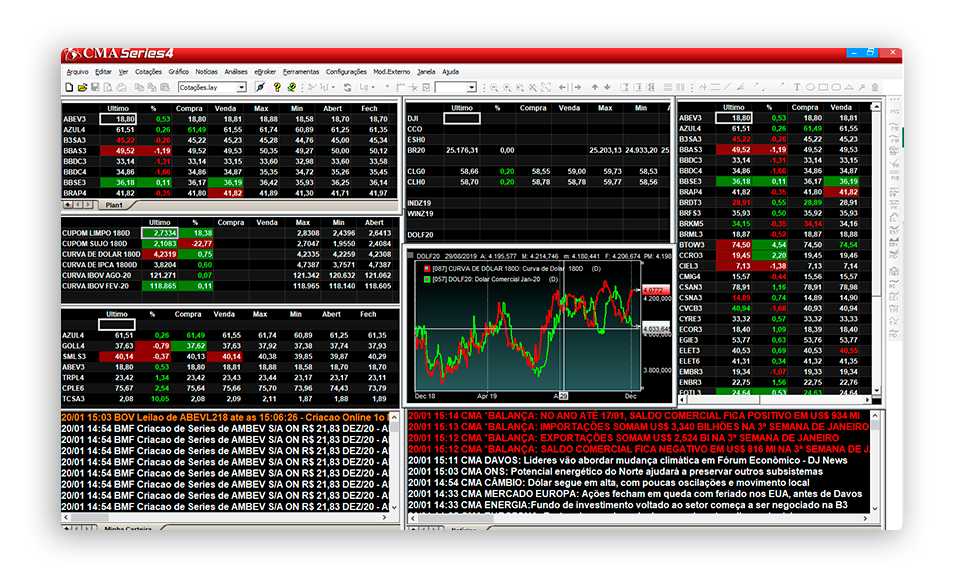
Task: Save the layout with the floppy icon
Action: [95, 87]
